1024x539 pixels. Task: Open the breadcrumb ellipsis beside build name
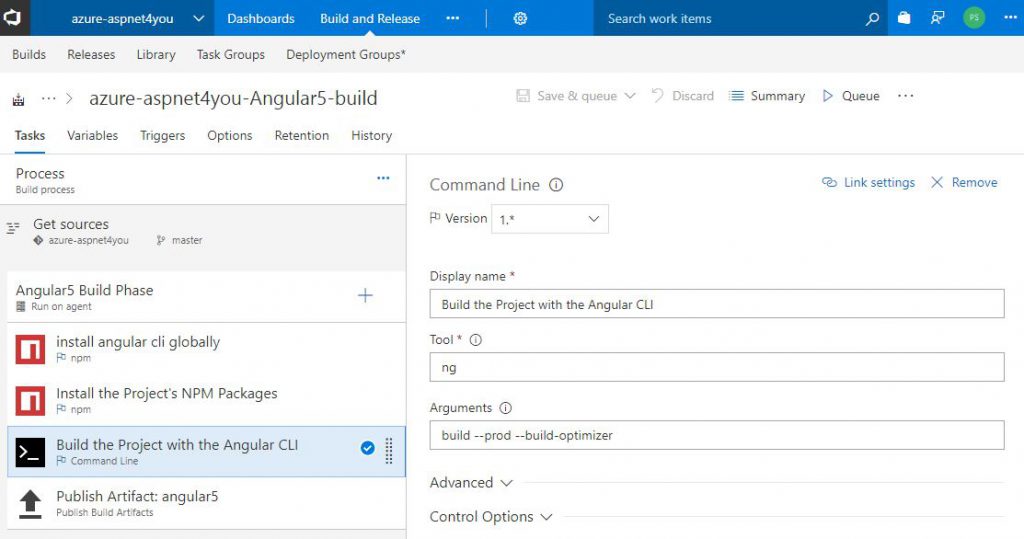48,99
